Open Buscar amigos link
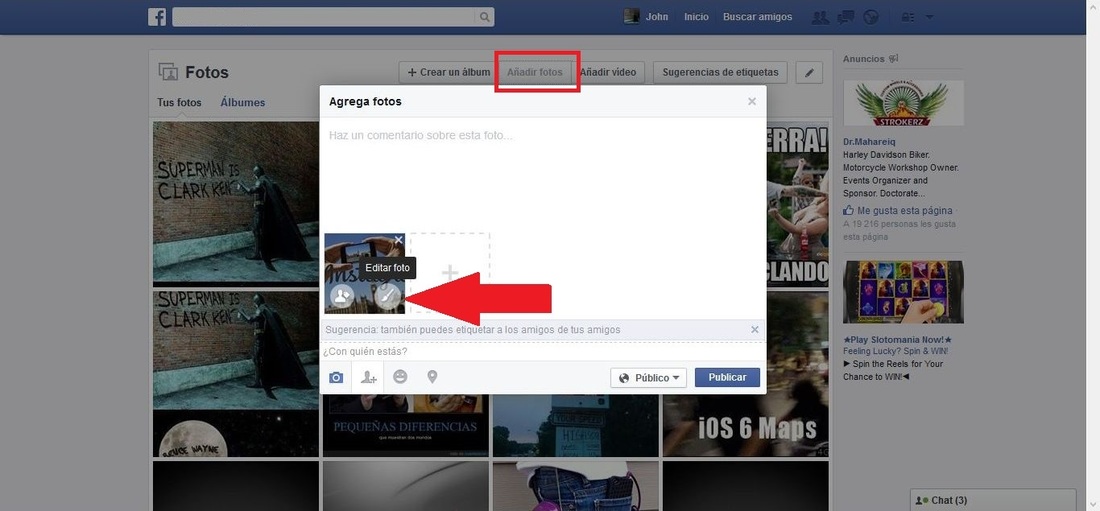The height and width of the screenshot is (511, 1100). click(758, 17)
